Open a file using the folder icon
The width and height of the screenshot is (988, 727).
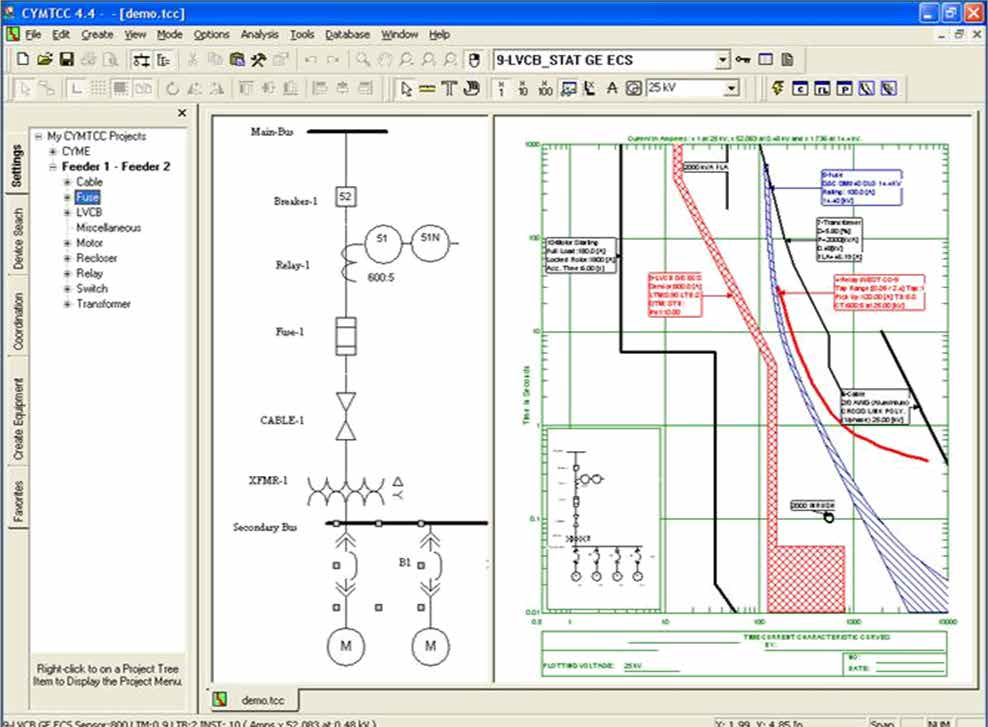tap(44, 59)
